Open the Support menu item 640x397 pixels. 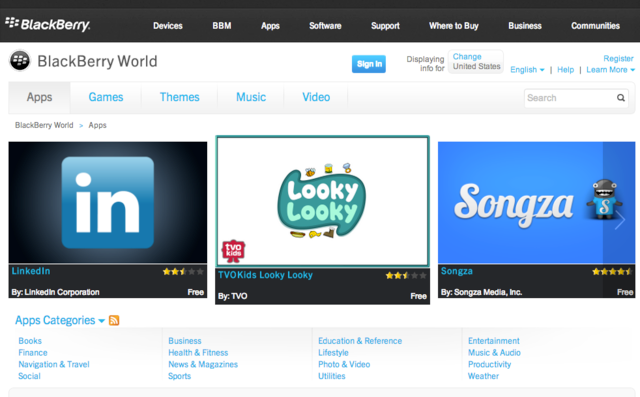point(385,26)
